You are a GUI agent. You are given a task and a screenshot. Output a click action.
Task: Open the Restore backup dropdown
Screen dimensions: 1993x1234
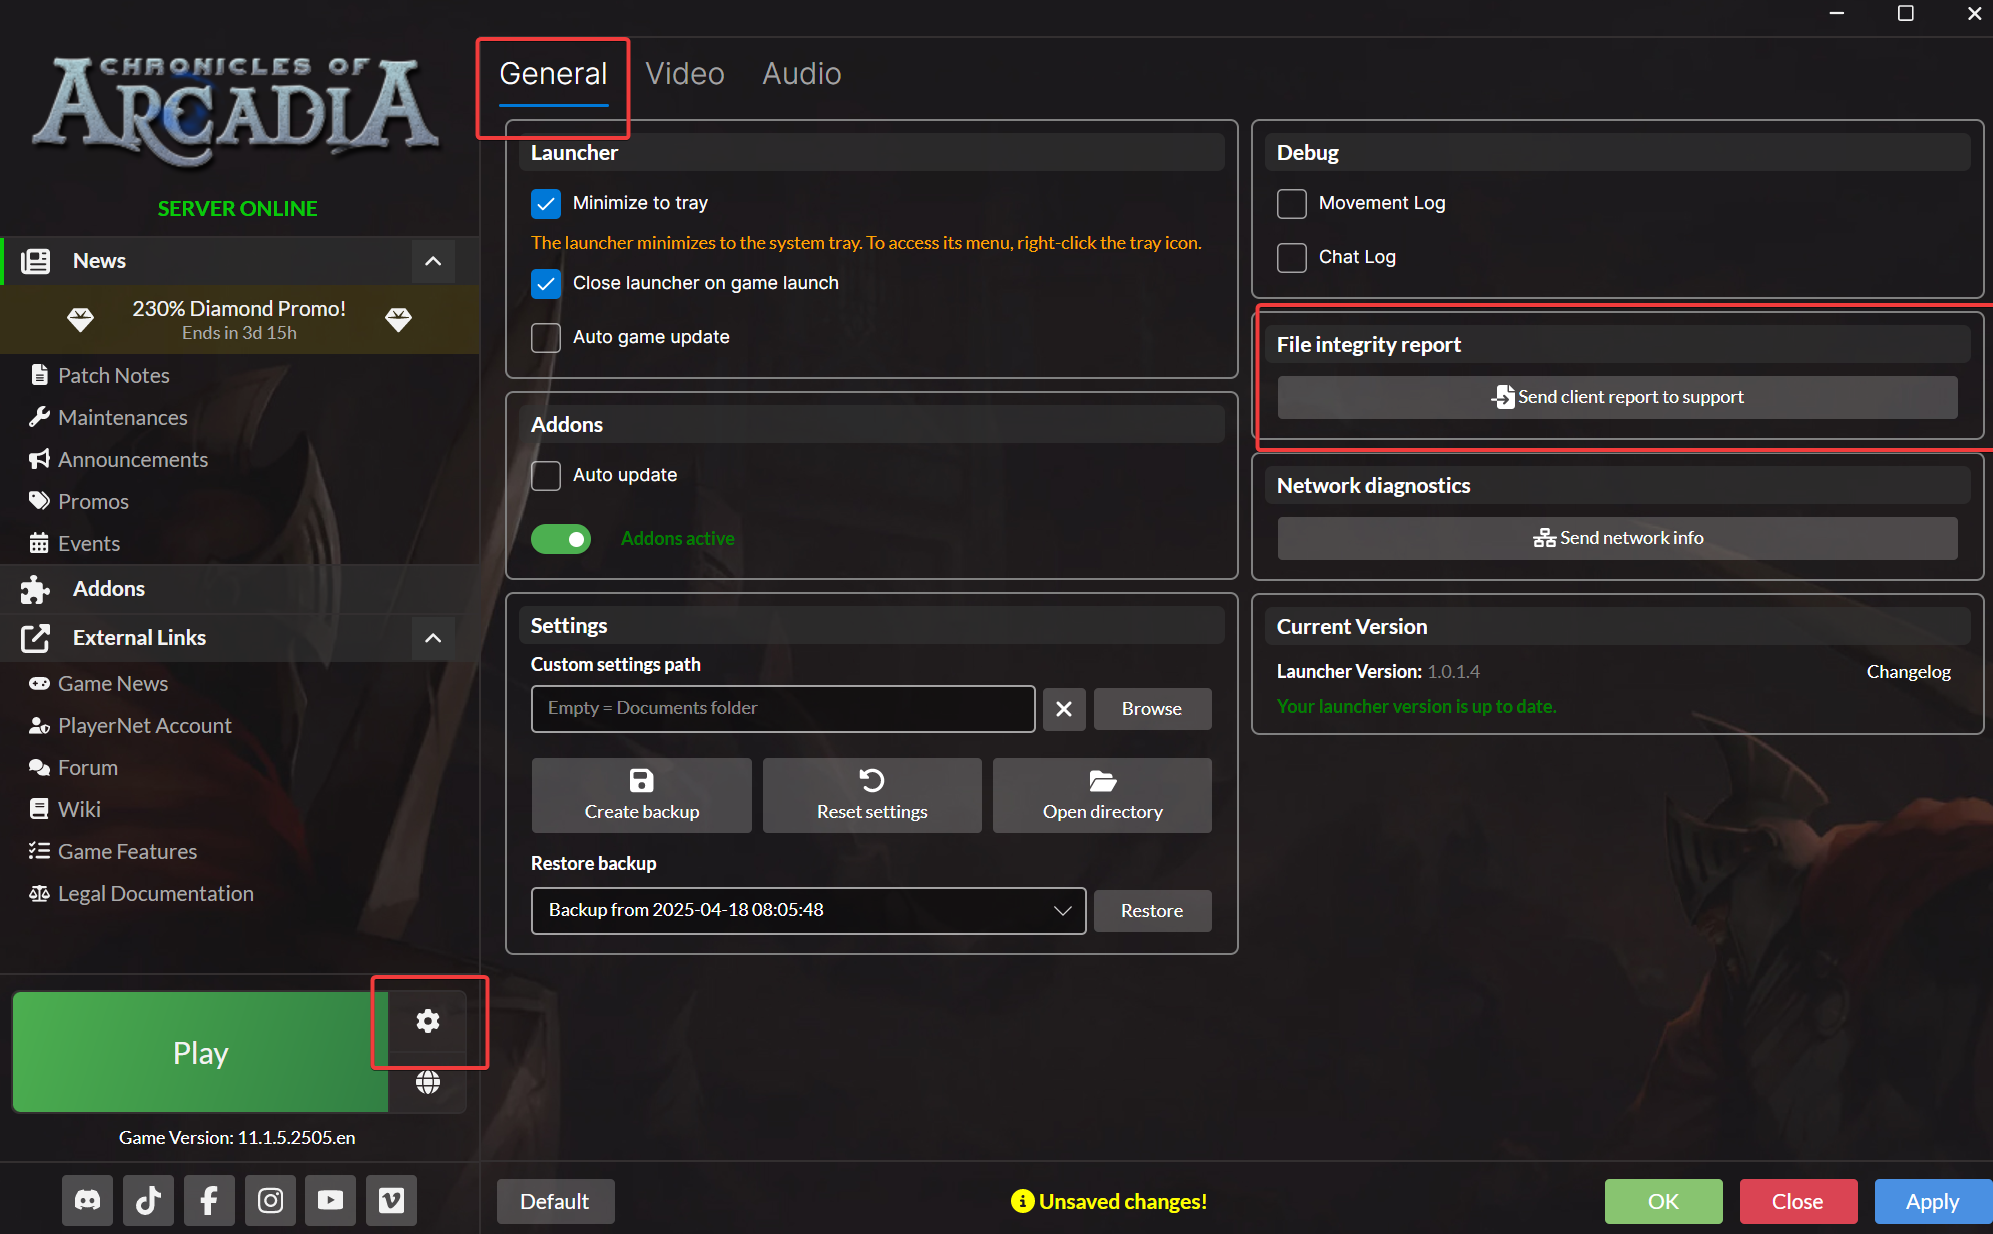[808, 911]
